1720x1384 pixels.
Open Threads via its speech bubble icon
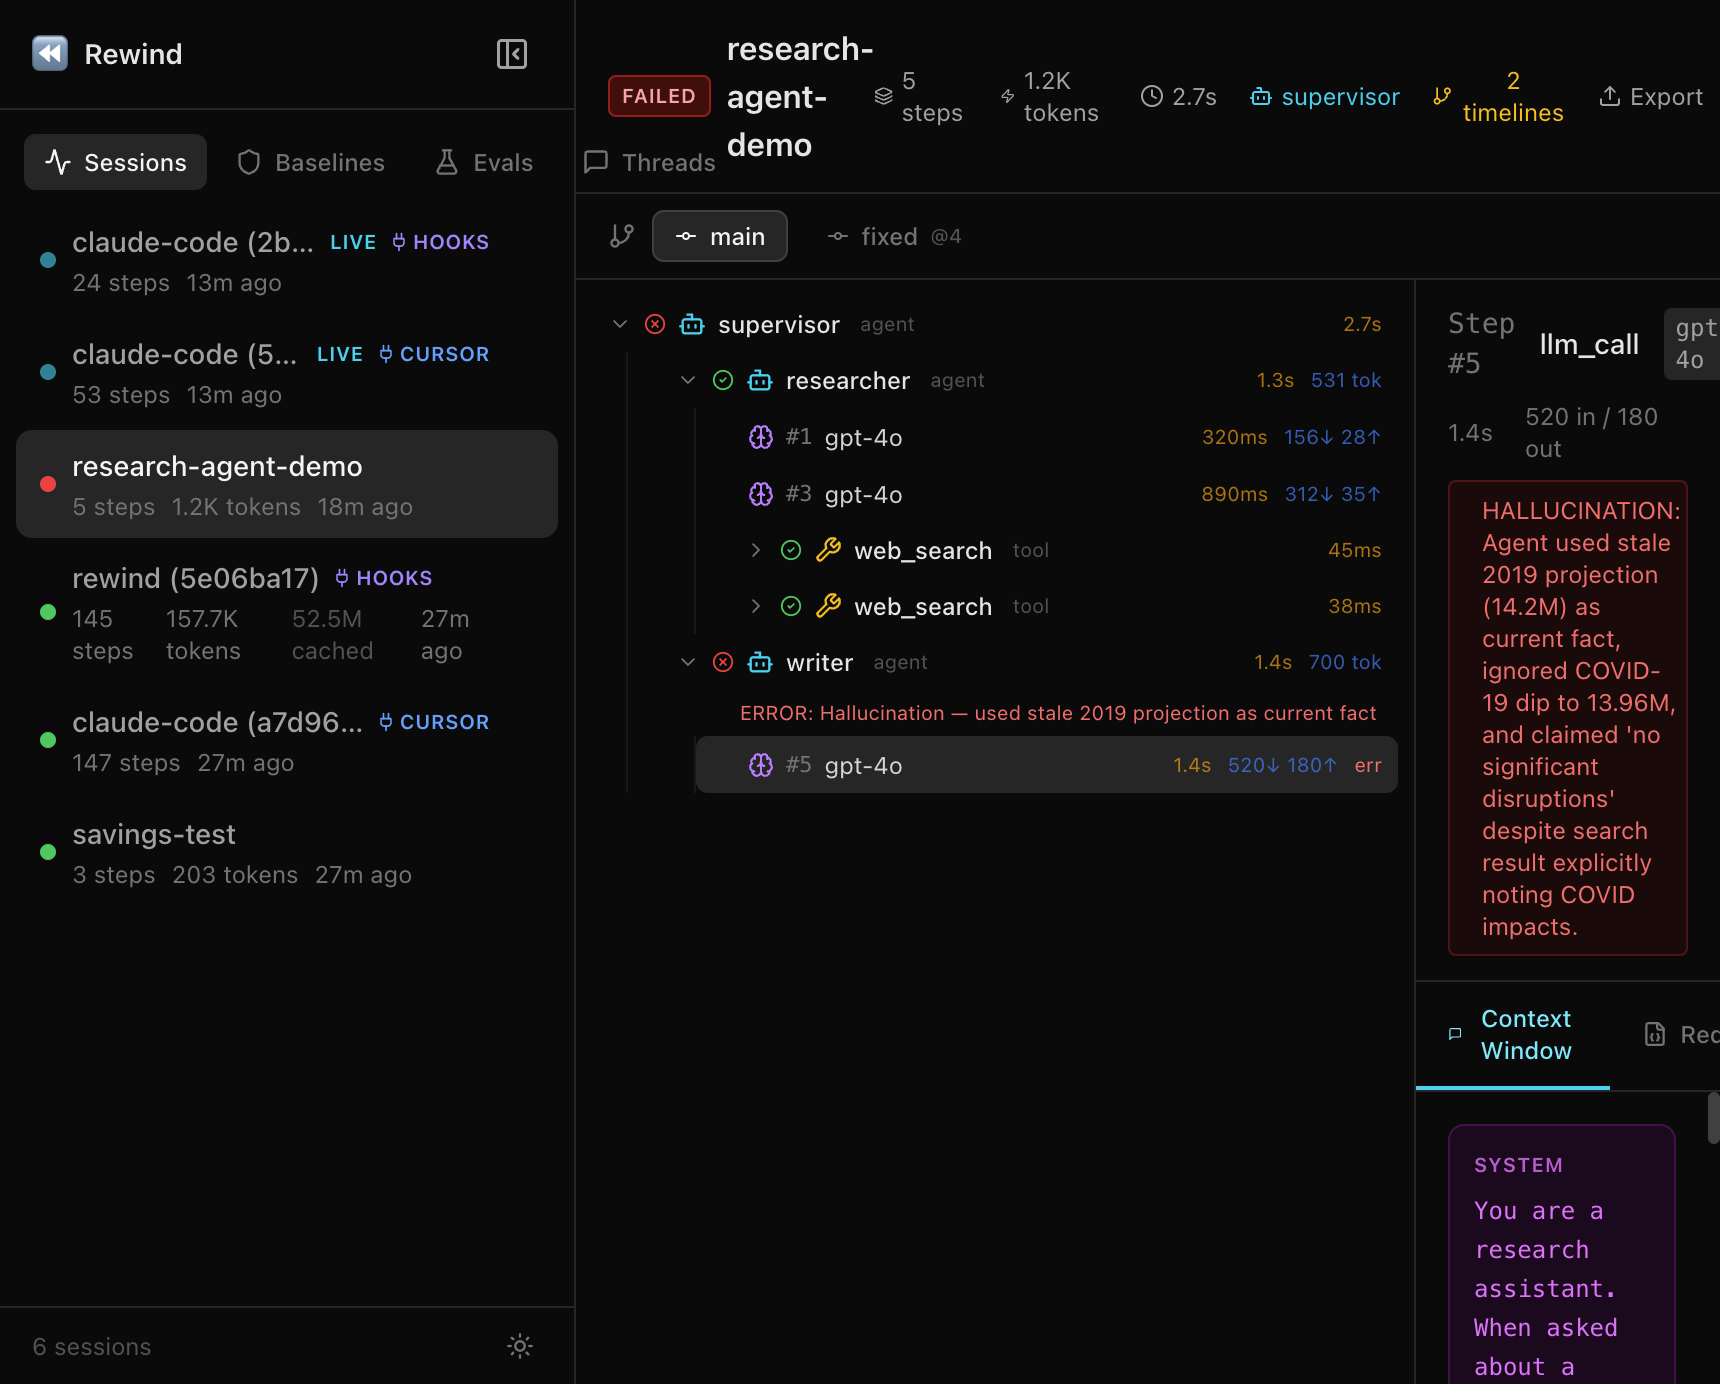coord(596,161)
